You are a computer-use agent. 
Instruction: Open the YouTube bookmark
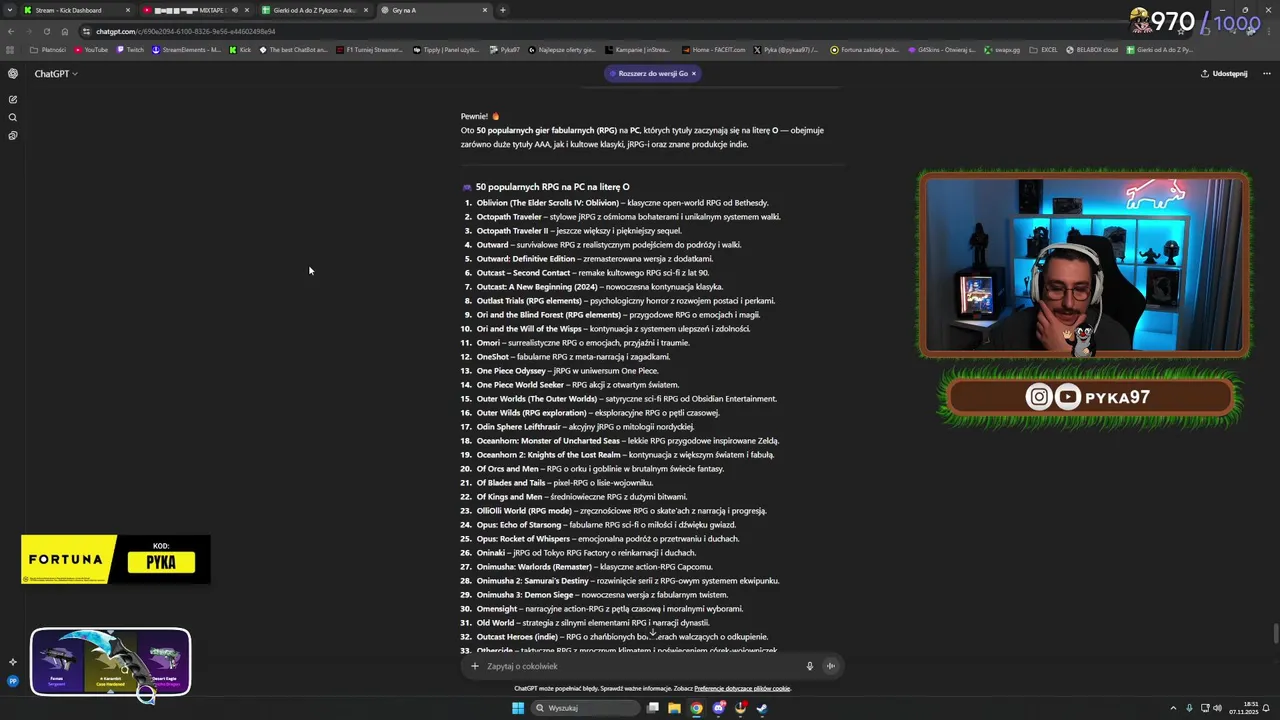[91, 49]
